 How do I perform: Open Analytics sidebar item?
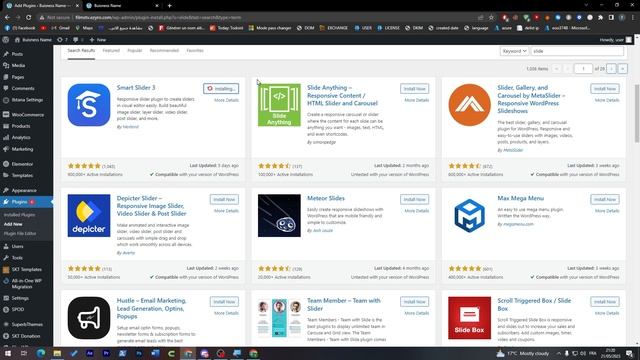pyautogui.click(x=21, y=138)
